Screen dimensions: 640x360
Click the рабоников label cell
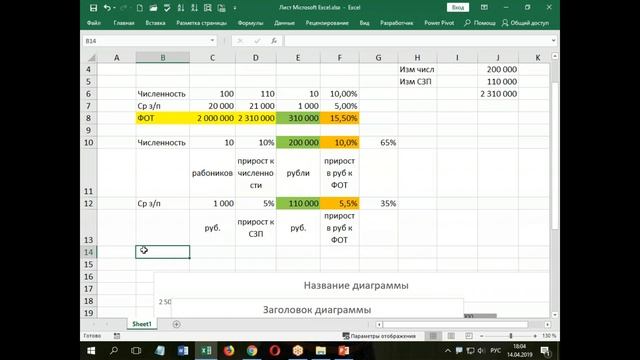point(212,173)
